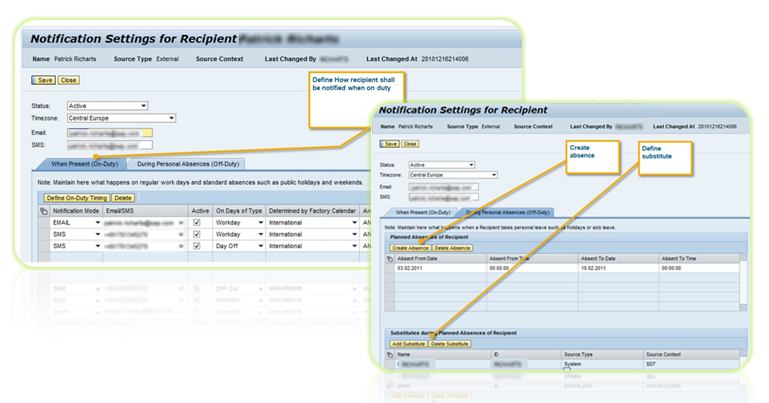Click Email/SMS column header

[x=146, y=211]
